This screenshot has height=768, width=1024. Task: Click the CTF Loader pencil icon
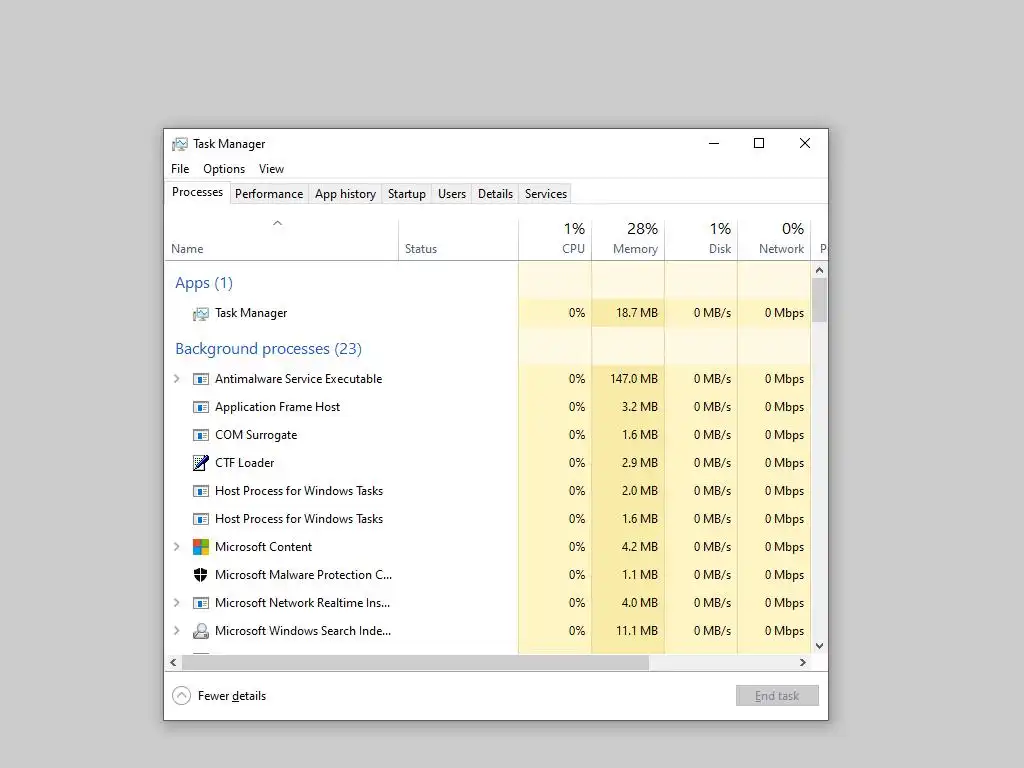[x=200, y=463]
